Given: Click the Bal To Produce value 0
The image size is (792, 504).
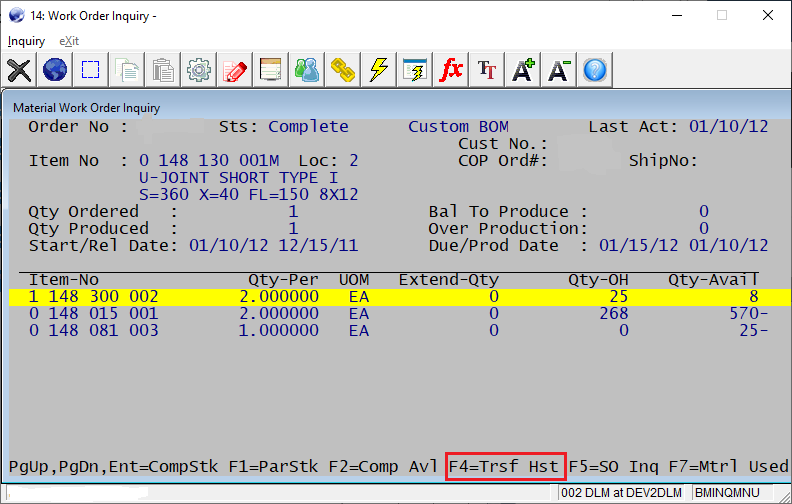Looking at the screenshot, I should pyautogui.click(x=704, y=211).
